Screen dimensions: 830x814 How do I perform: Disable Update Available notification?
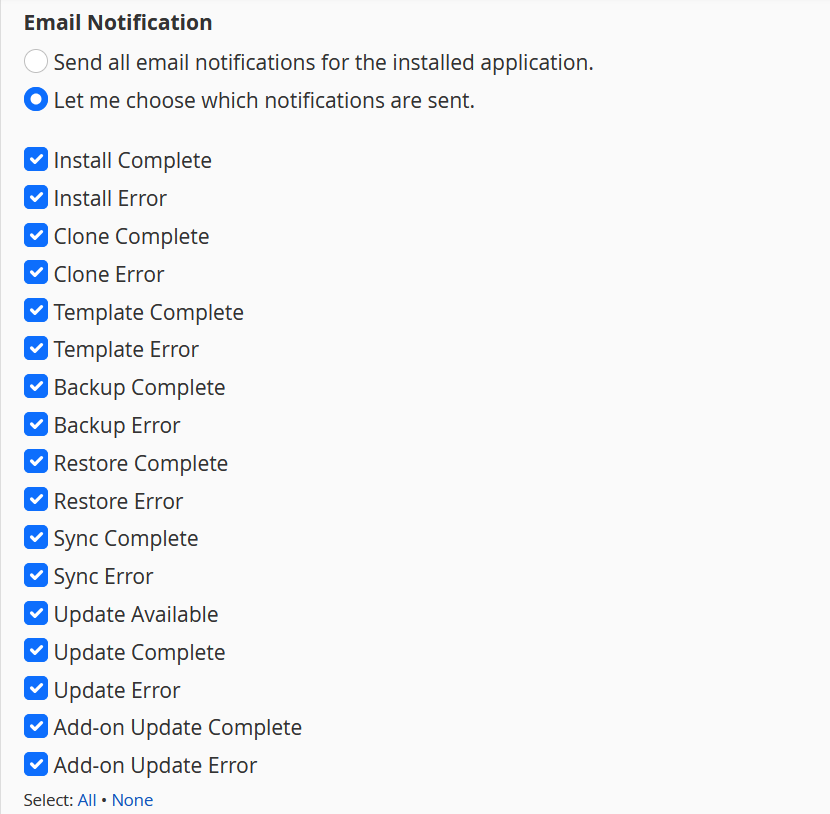(36, 613)
